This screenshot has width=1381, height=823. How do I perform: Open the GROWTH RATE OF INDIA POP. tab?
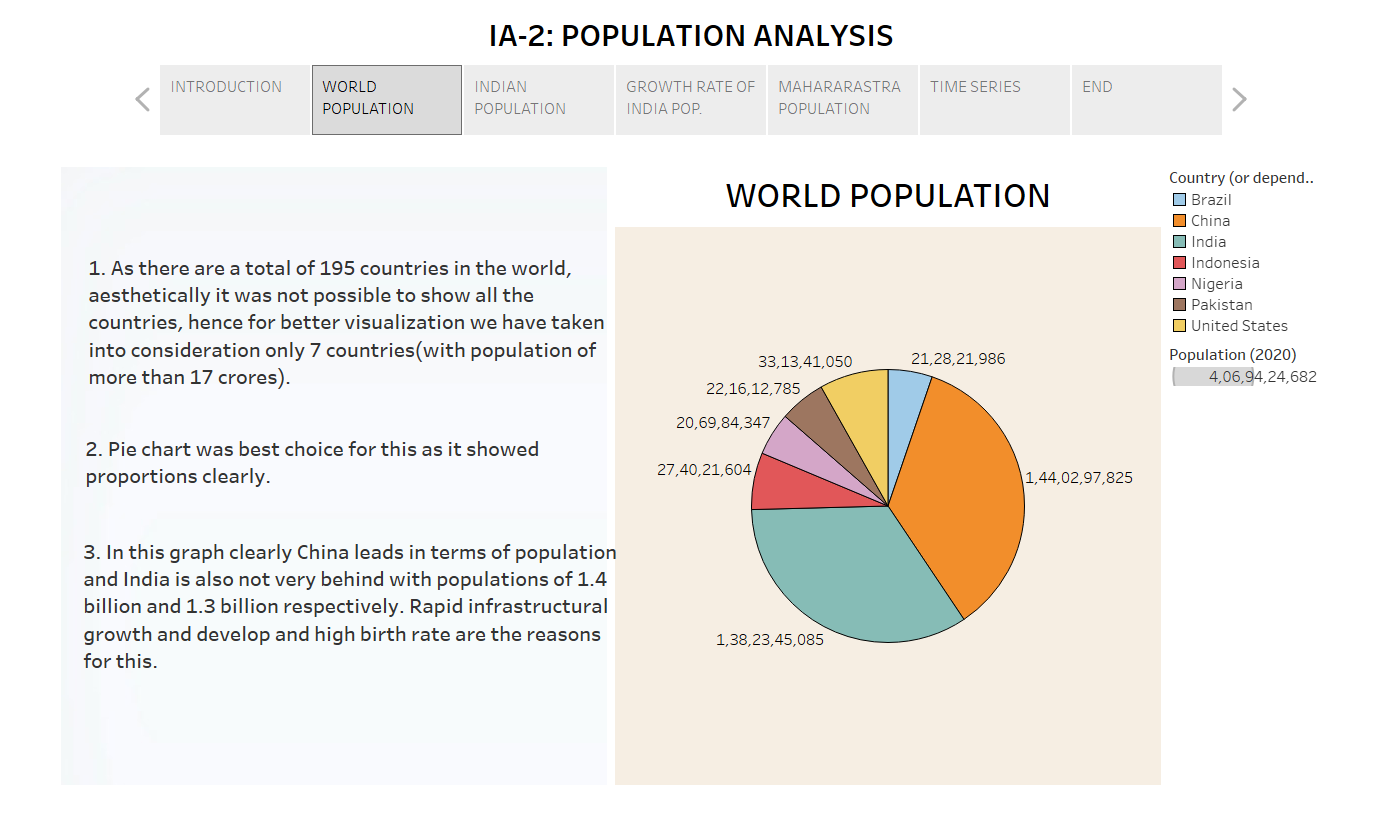pos(690,99)
